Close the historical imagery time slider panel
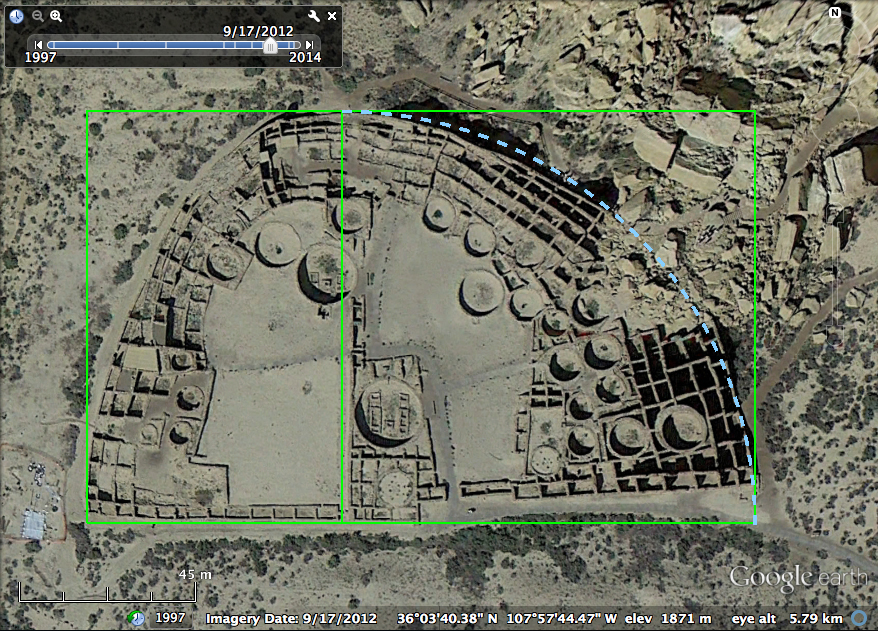878x631 pixels. (332, 16)
